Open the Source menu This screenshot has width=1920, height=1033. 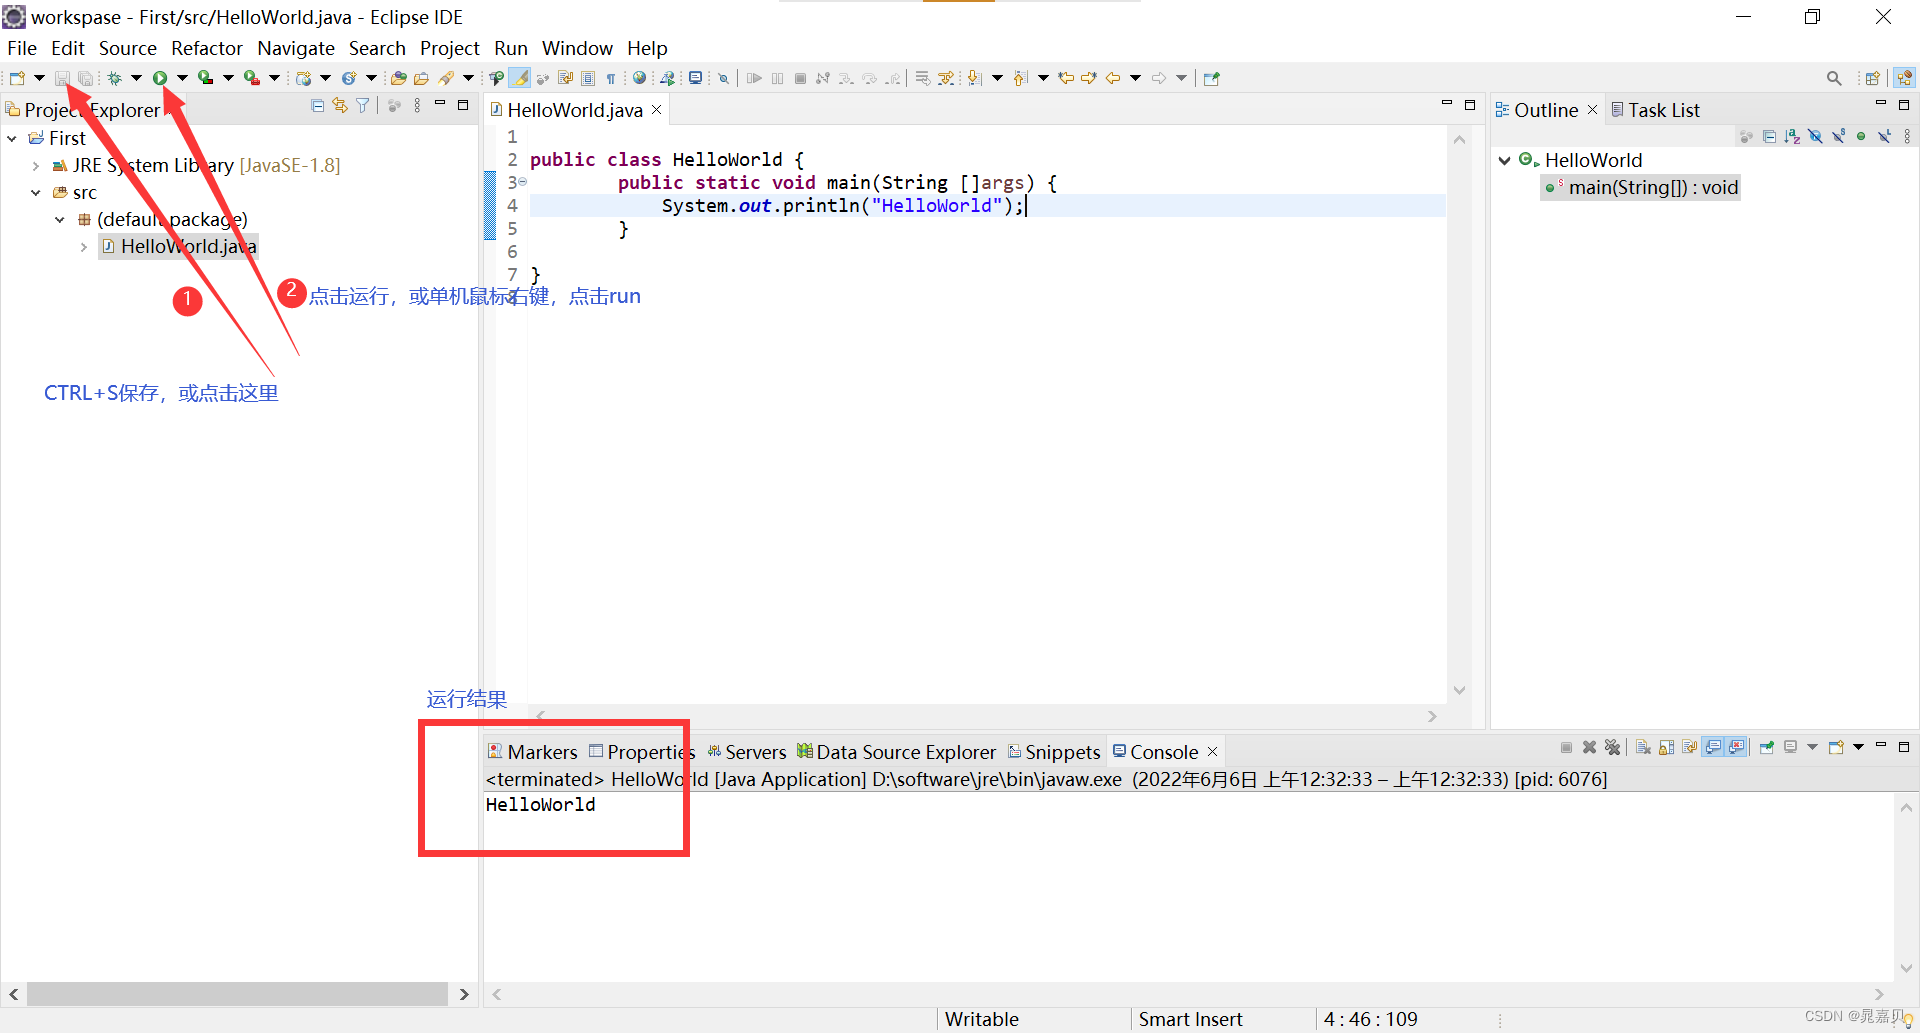[x=128, y=48]
